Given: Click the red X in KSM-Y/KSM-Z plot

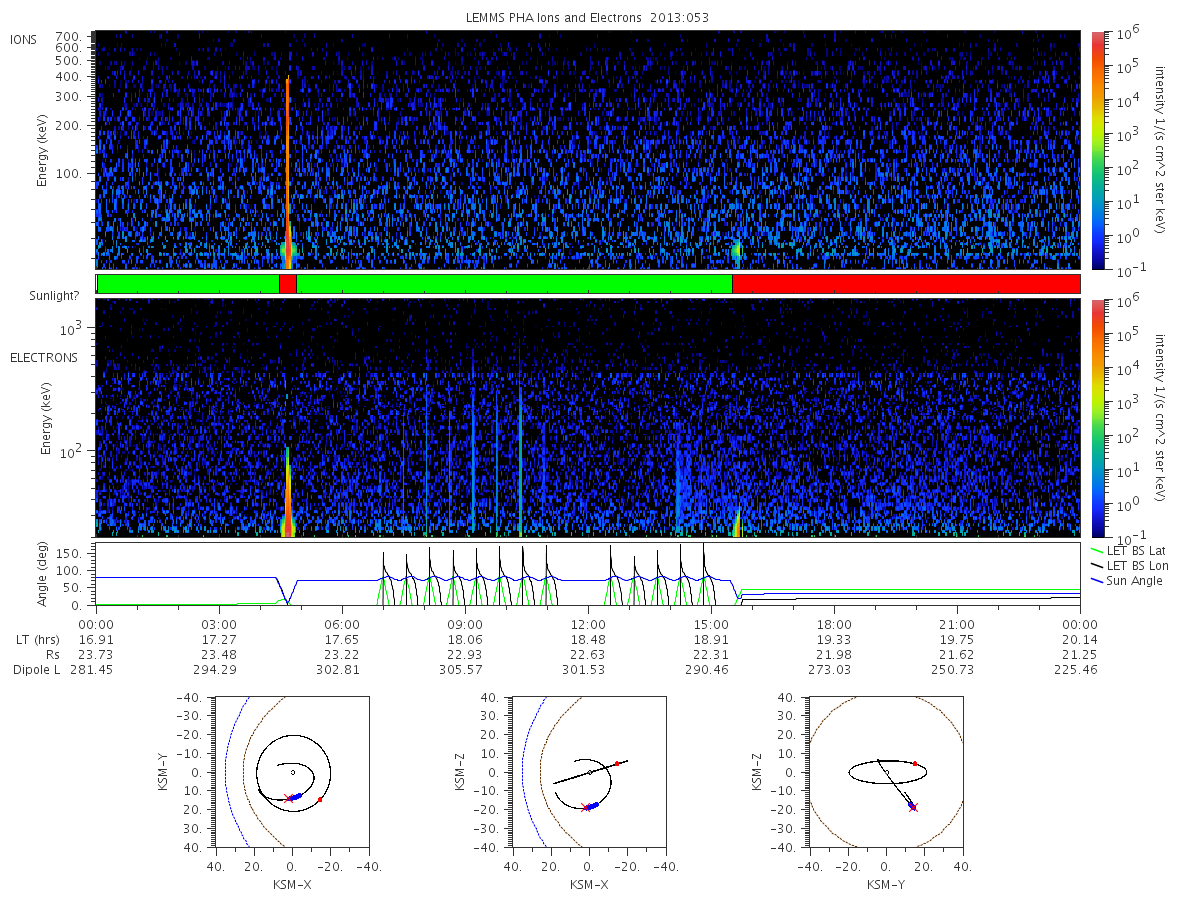Looking at the screenshot, I should click(913, 807).
